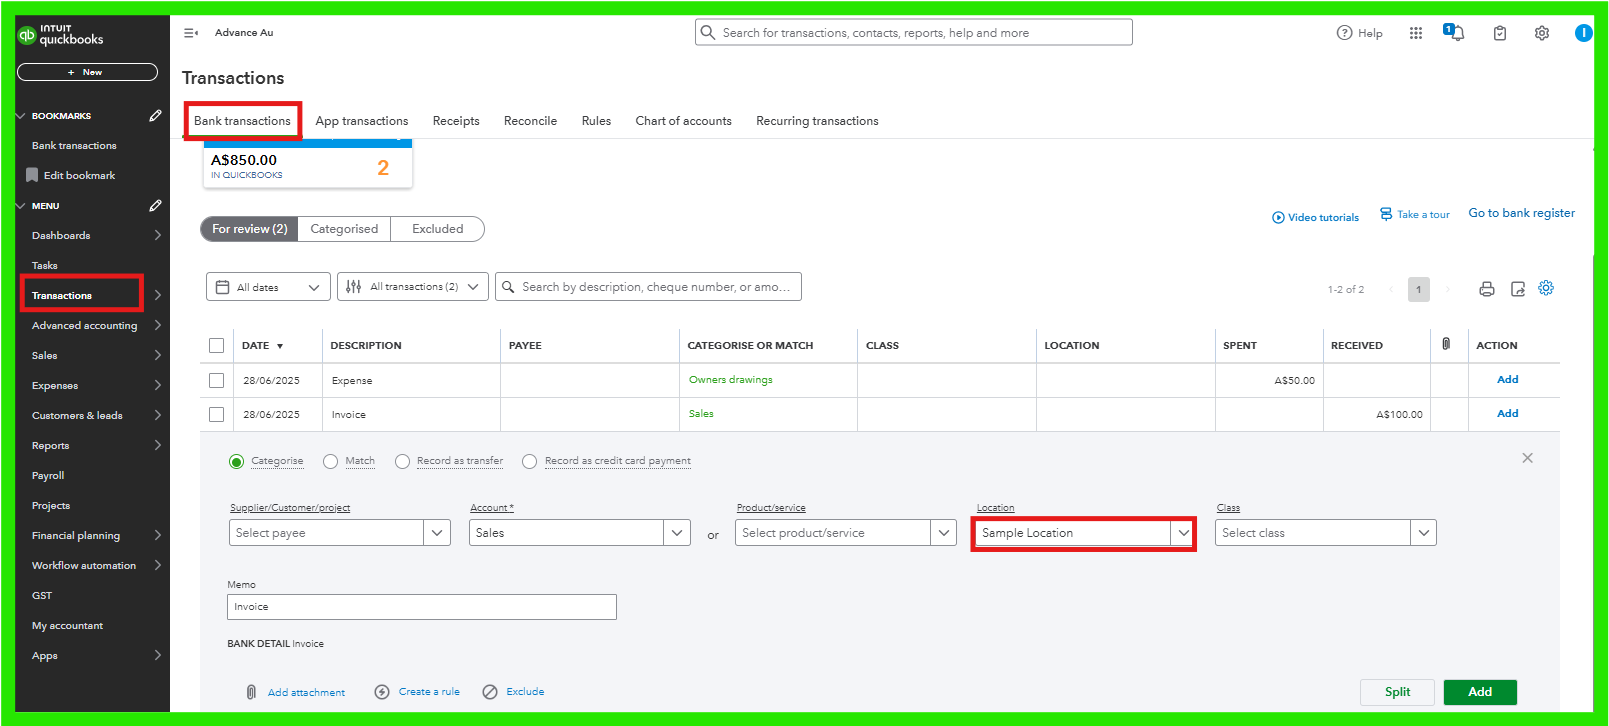This screenshot has height=726, width=1609.
Task: Sort by the DATE column header
Action: [x=262, y=346]
